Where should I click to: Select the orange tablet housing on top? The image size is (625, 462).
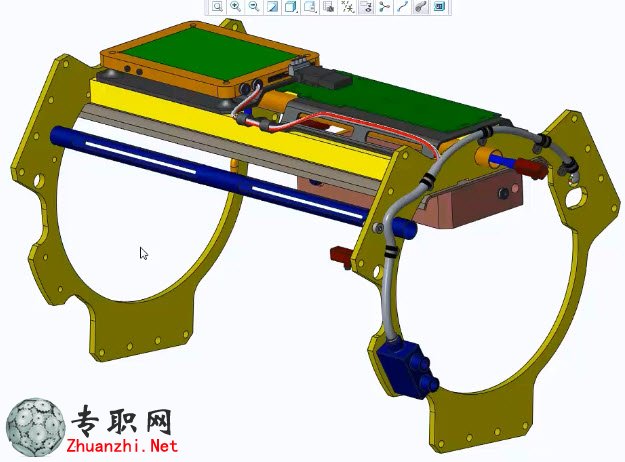(209, 60)
